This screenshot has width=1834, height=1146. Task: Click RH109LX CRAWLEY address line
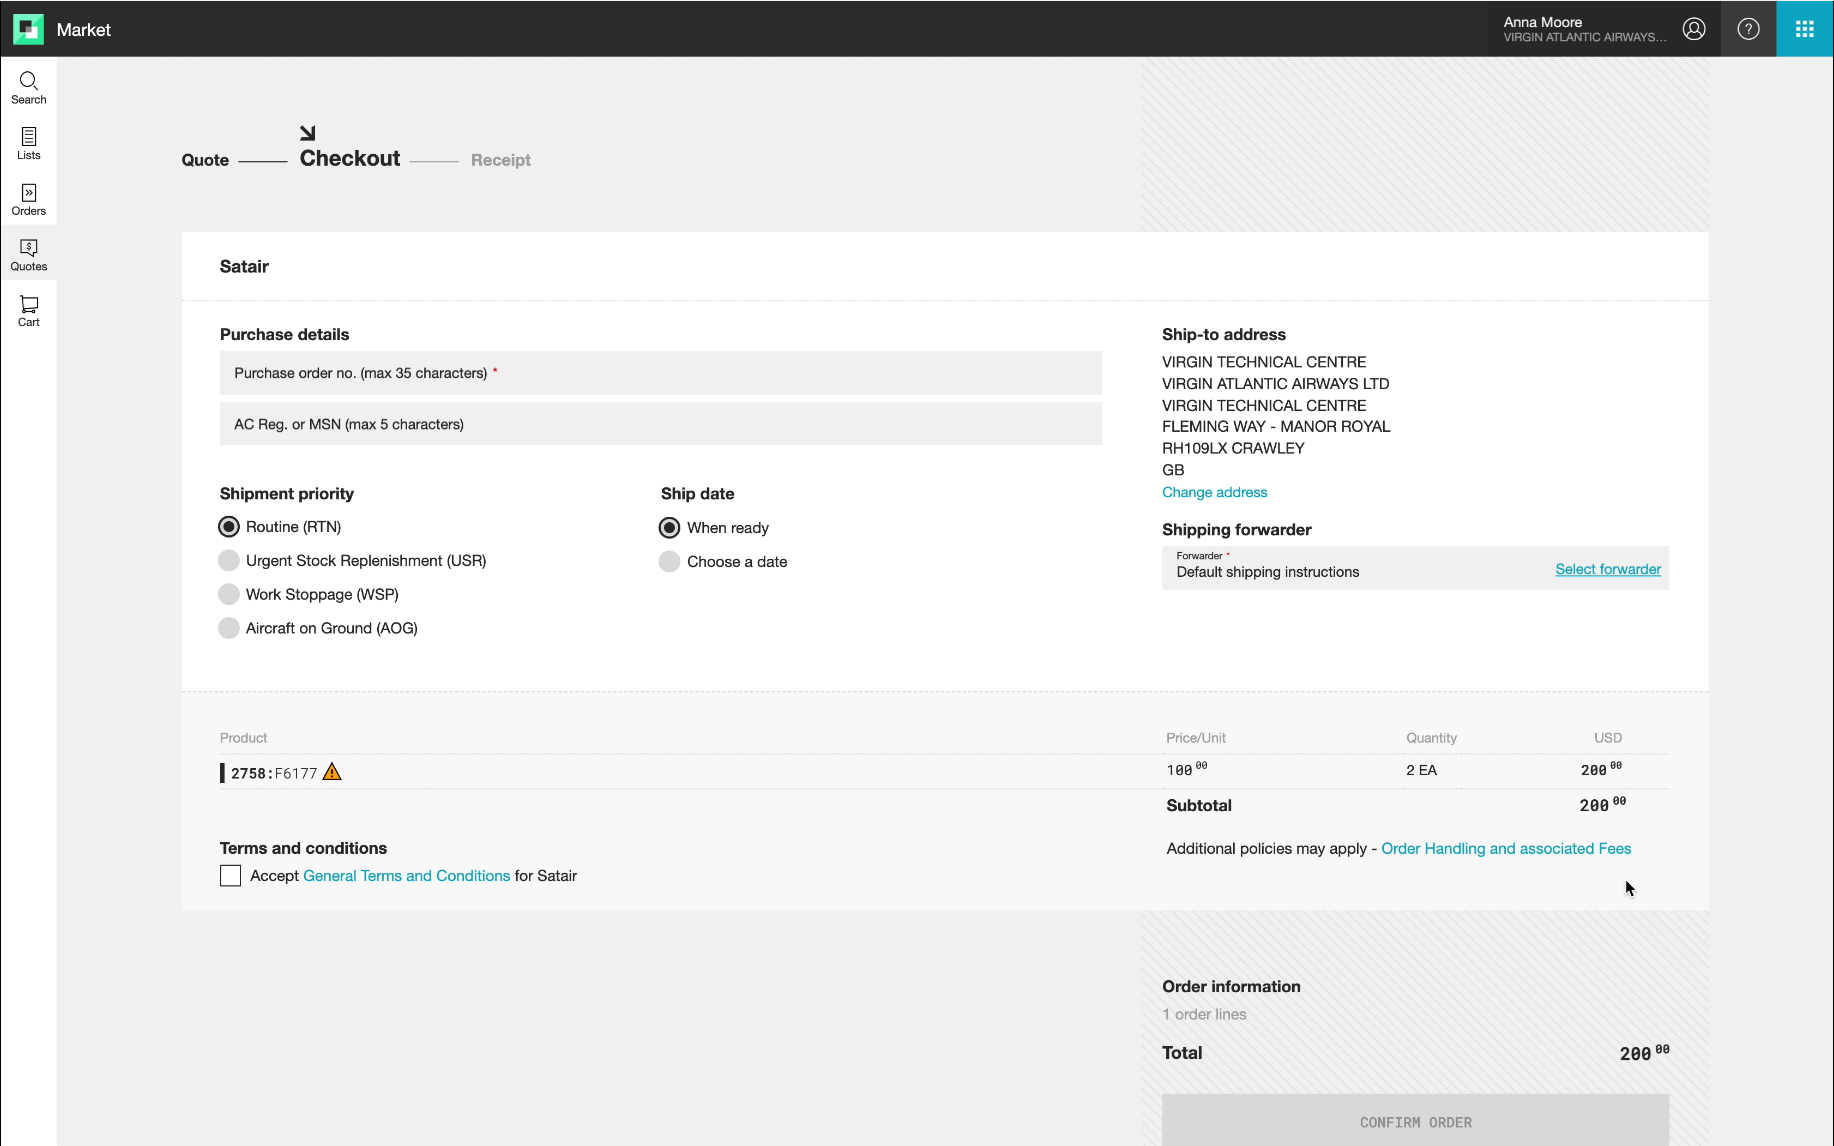click(1233, 448)
